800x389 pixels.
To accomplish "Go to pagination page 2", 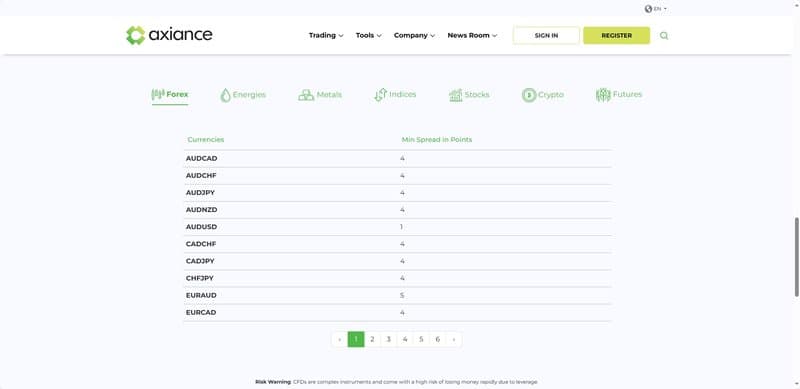I will (x=372, y=339).
